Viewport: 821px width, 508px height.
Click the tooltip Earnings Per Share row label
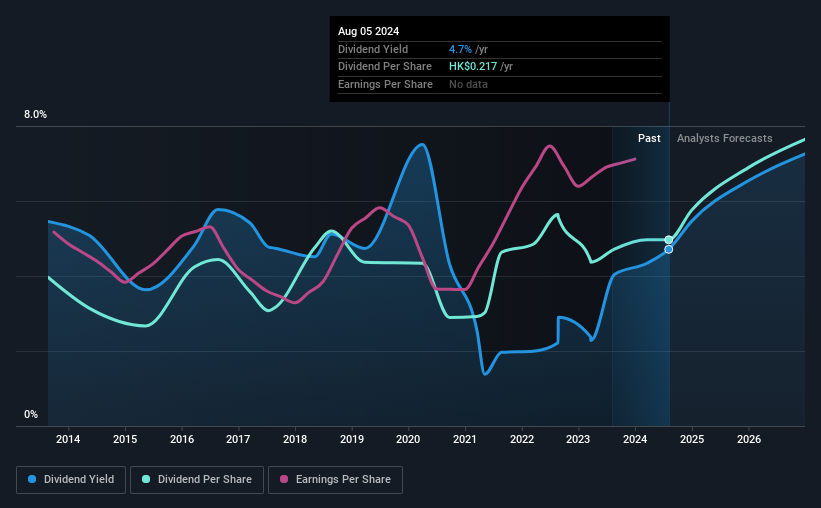(x=385, y=84)
